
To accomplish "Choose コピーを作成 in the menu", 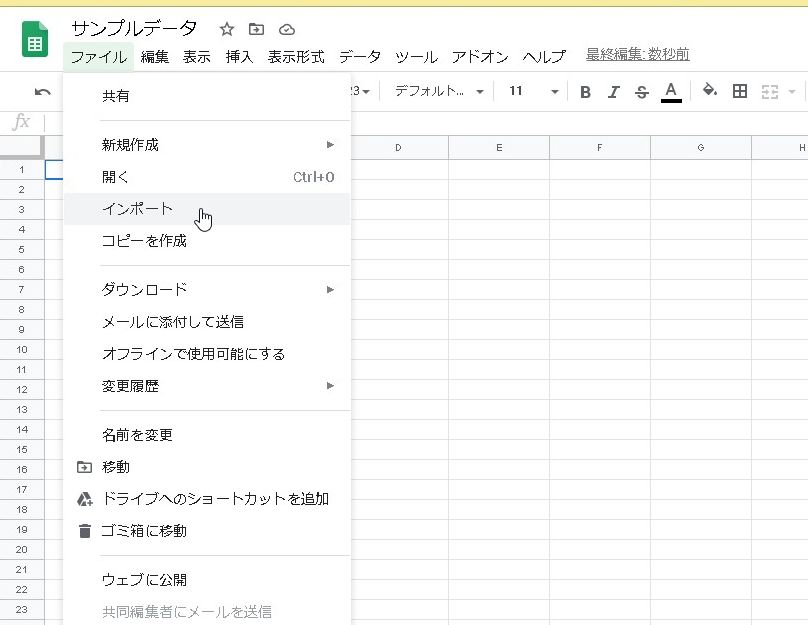I will click(144, 241).
